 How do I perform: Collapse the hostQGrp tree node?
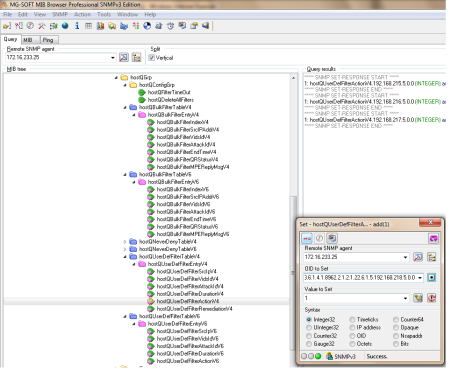116,77
